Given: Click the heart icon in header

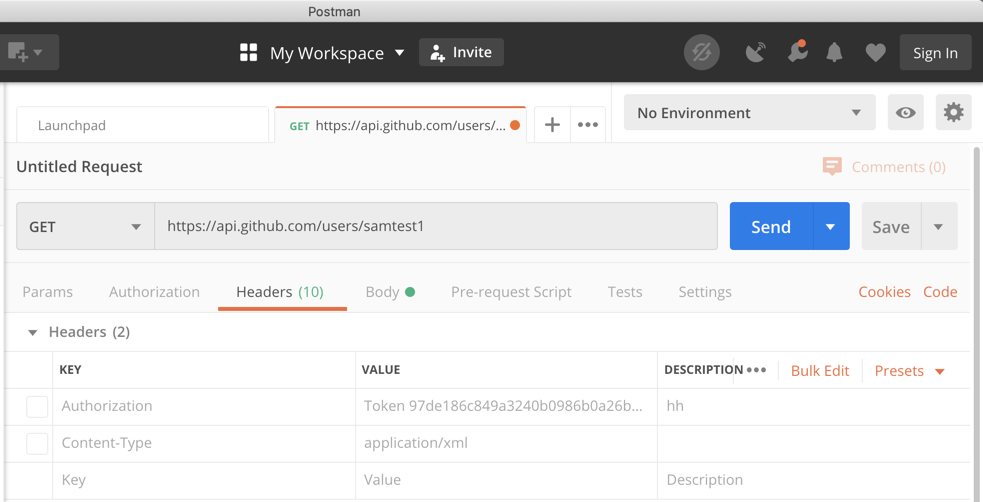Looking at the screenshot, I should [x=875, y=53].
